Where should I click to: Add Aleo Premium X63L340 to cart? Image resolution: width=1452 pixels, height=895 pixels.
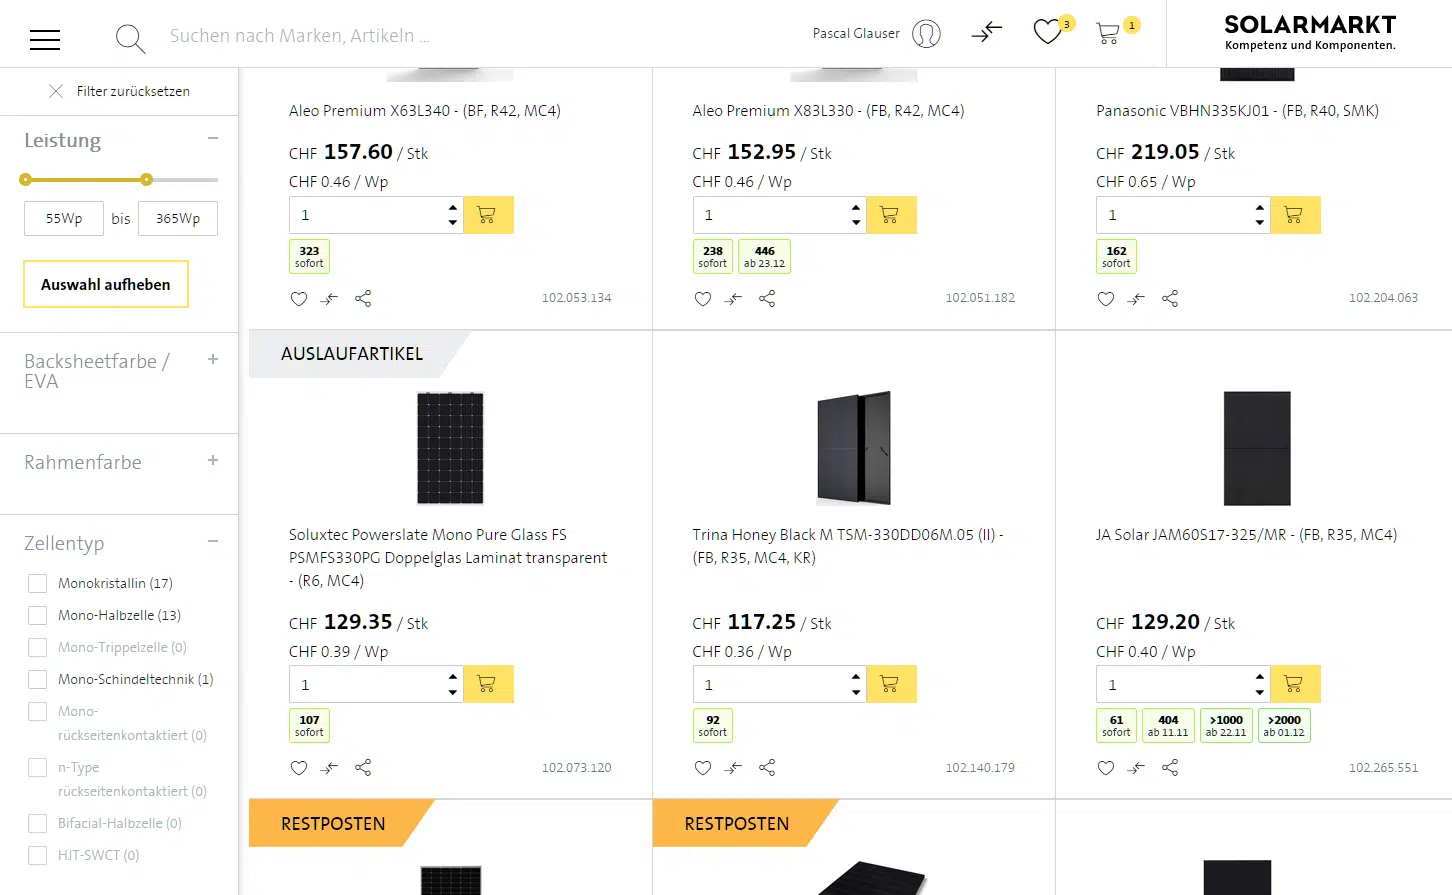(x=488, y=215)
